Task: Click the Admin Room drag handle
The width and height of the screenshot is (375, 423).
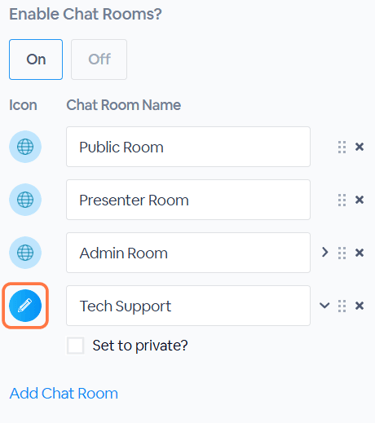Action: pos(342,253)
